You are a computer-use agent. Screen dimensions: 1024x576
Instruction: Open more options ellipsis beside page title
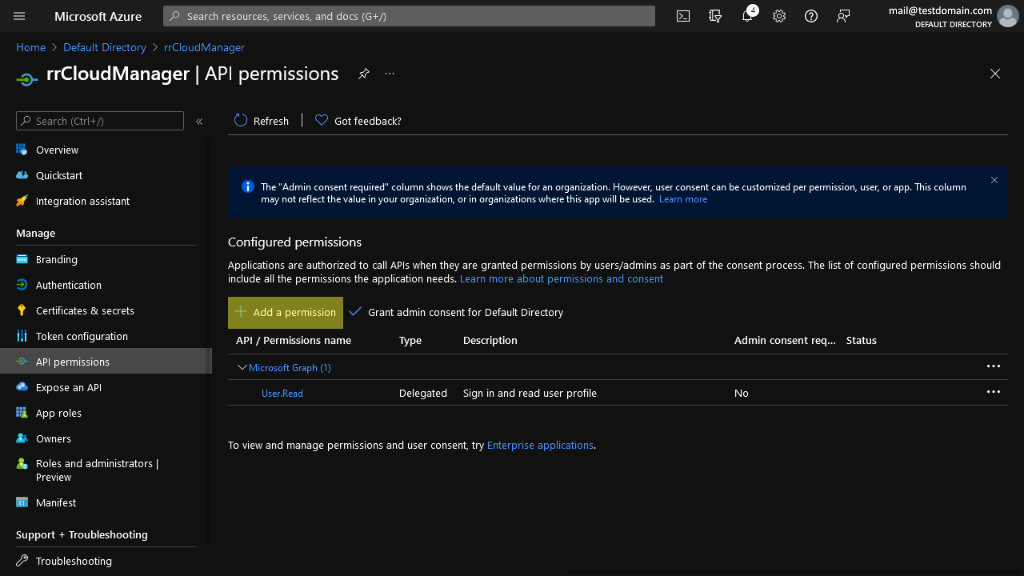(x=390, y=74)
